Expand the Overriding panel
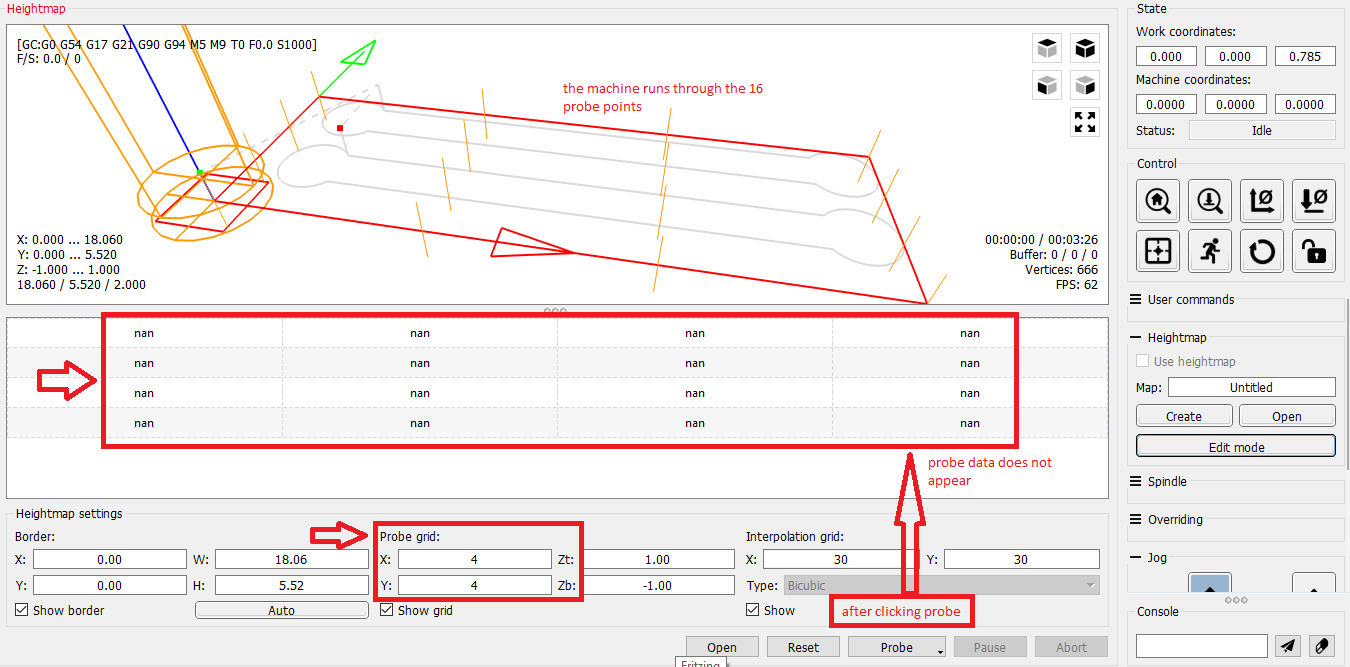1350x667 pixels. pos(1174,520)
